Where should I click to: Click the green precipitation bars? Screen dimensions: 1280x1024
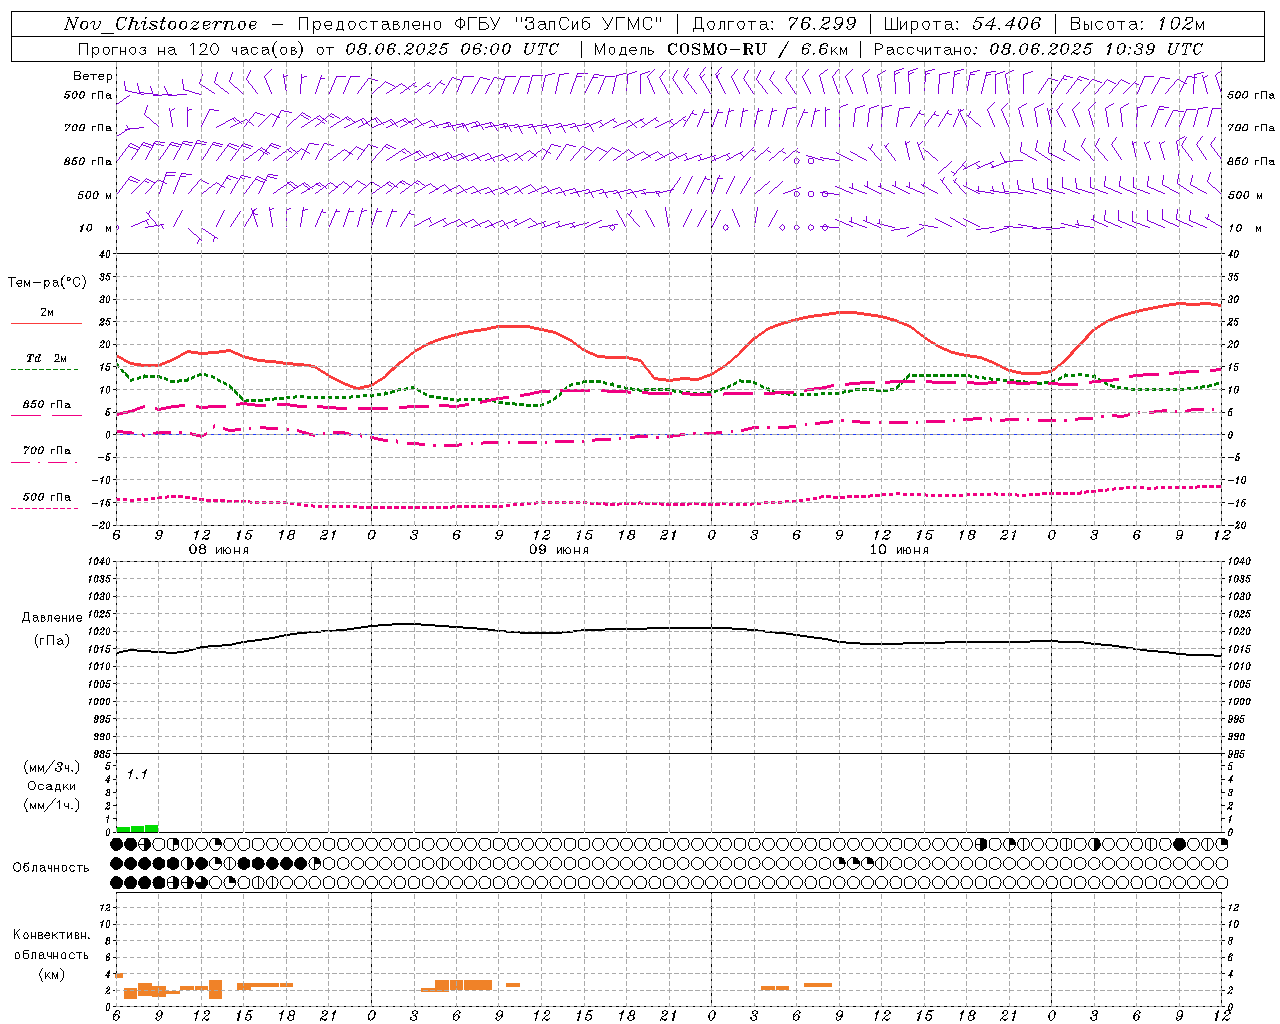[x=137, y=828]
